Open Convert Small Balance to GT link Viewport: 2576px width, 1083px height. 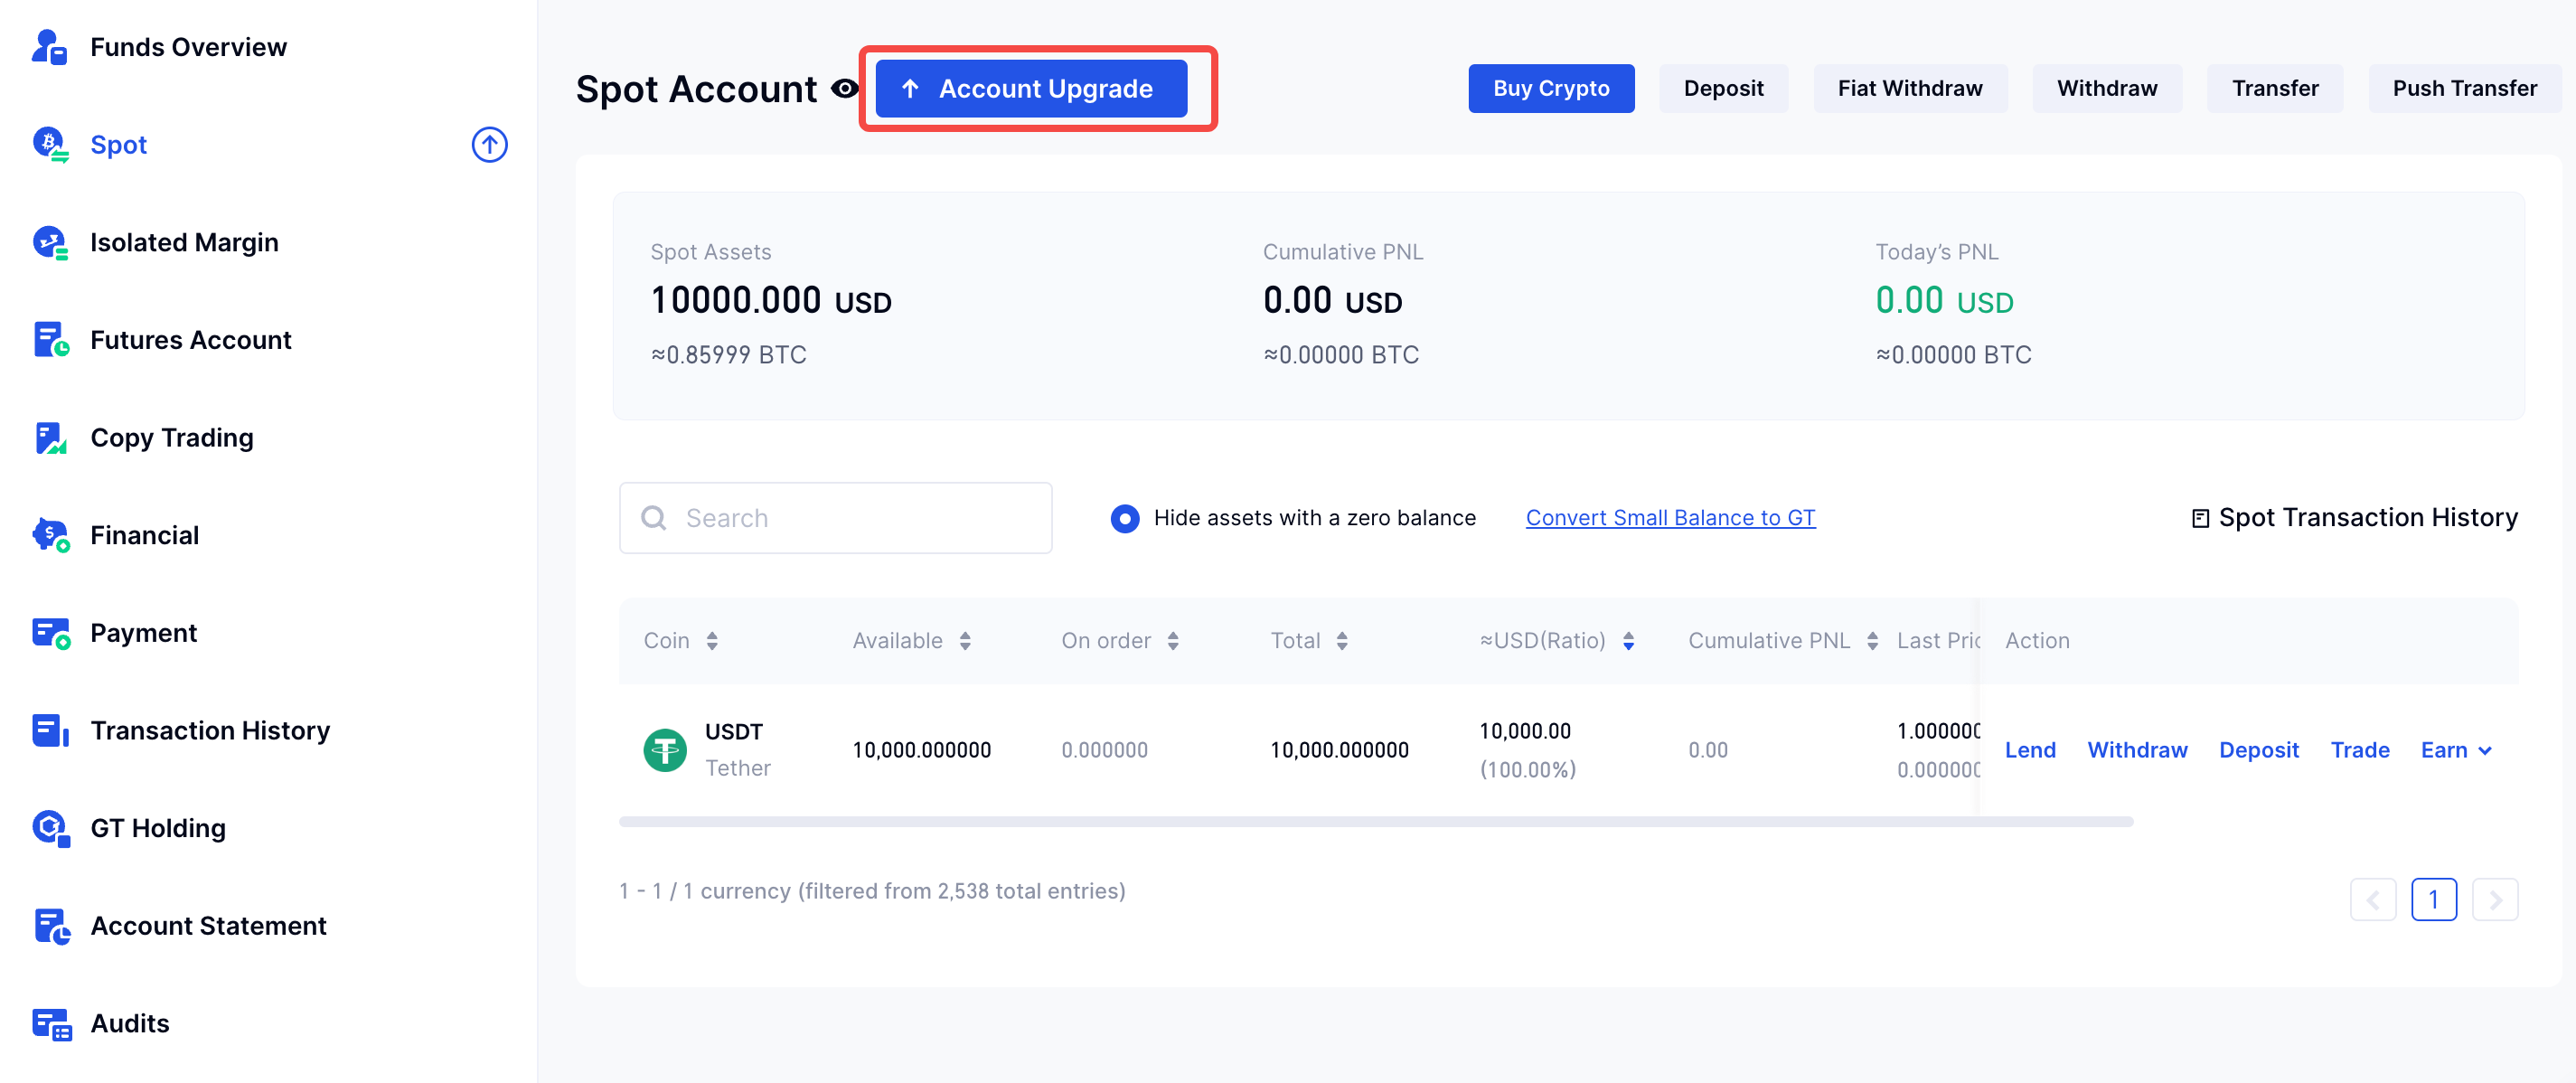(1669, 518)
